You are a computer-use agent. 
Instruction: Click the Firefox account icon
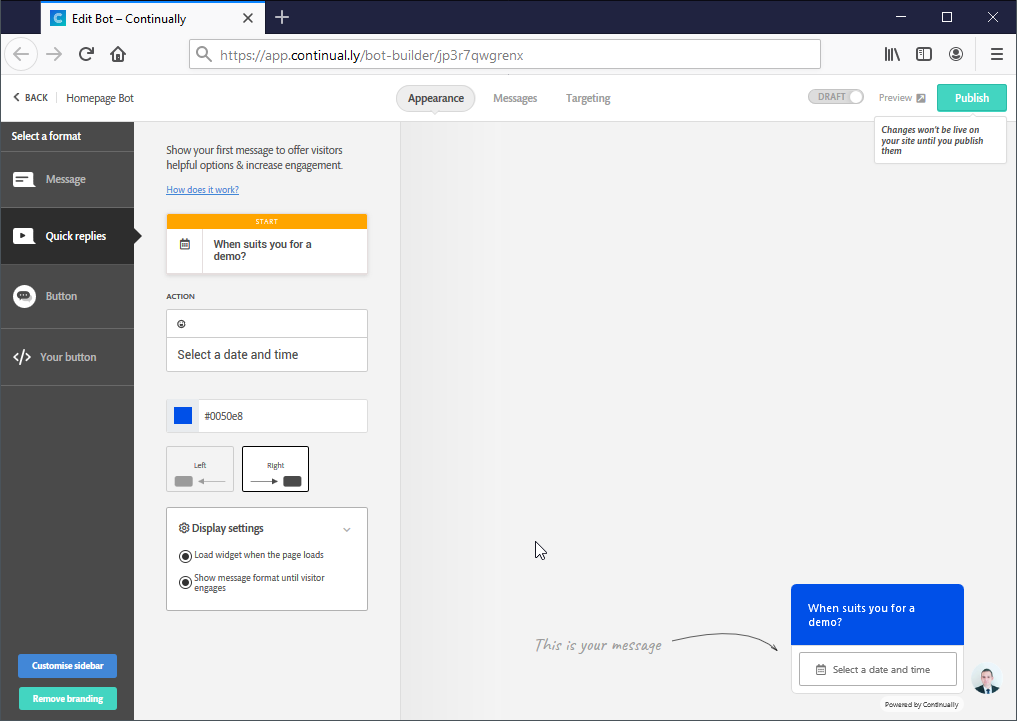(956, 54)
